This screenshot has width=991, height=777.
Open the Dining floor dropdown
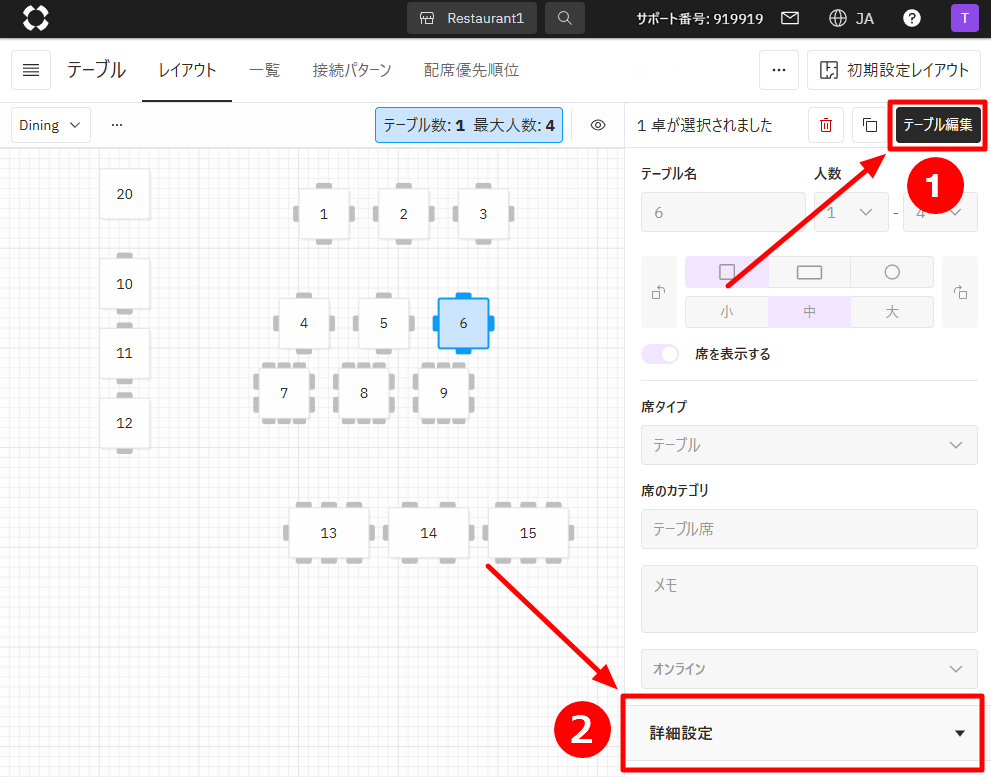click(51, 125)
